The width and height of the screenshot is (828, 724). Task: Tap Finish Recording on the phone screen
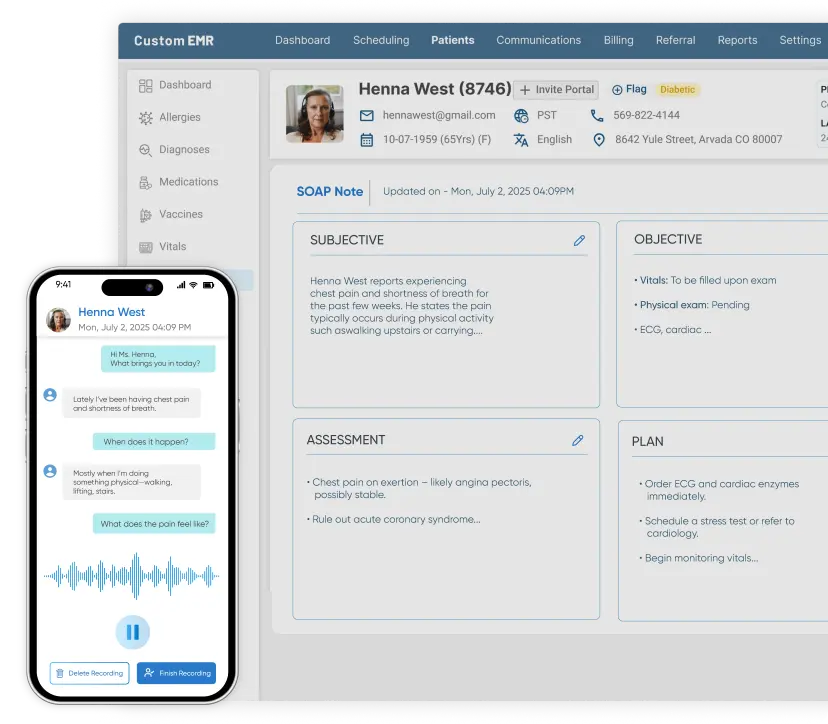pos(176,673)
